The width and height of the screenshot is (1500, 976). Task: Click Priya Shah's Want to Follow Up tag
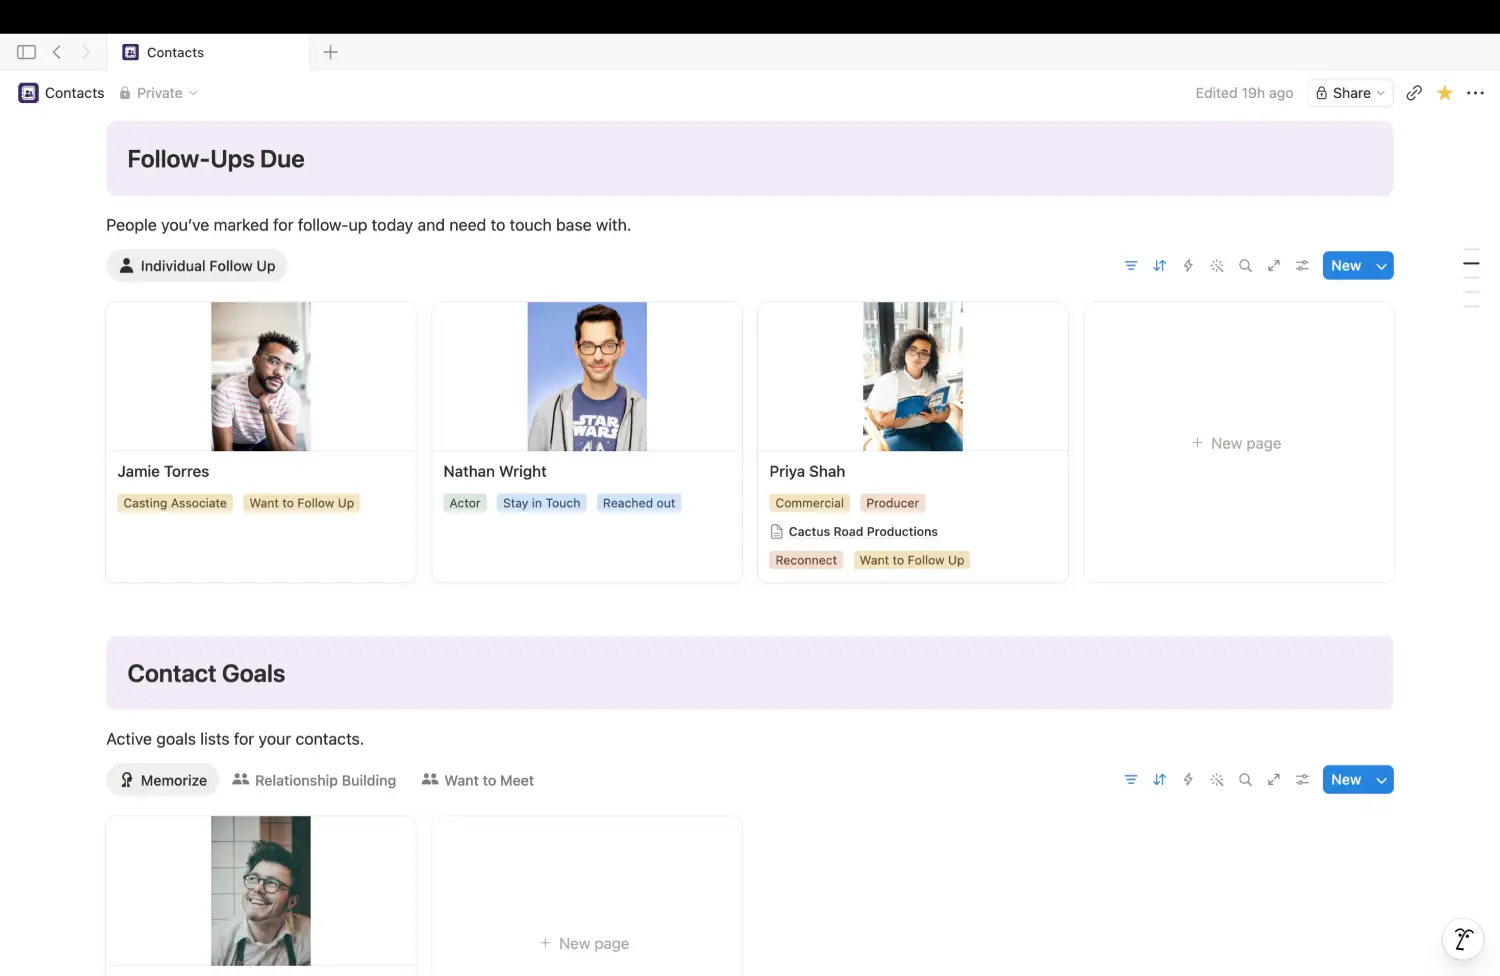[912, 560]
